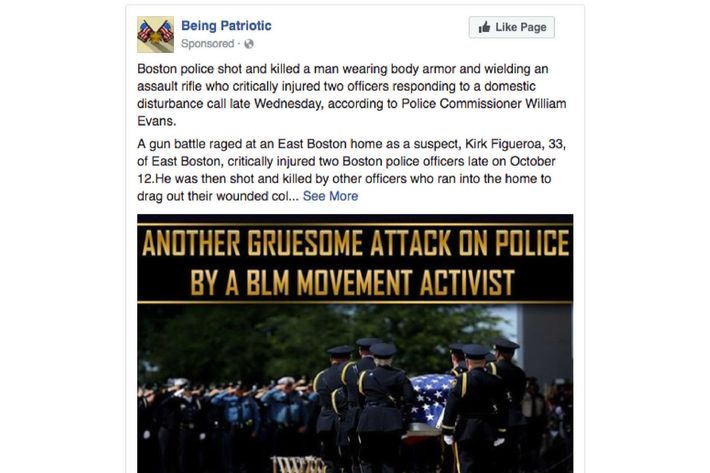Screen dimensions: 710x473
Task: Click the second paragraph starting 'A gun battle'
Action: [351, 170]
